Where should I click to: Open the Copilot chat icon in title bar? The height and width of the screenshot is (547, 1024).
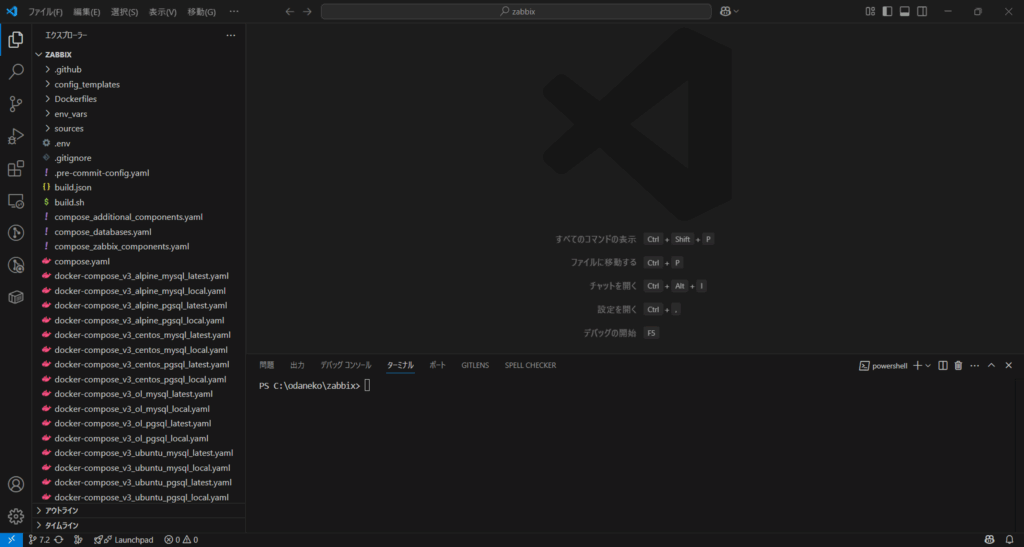pyautogui.click(x=725, y=11)
